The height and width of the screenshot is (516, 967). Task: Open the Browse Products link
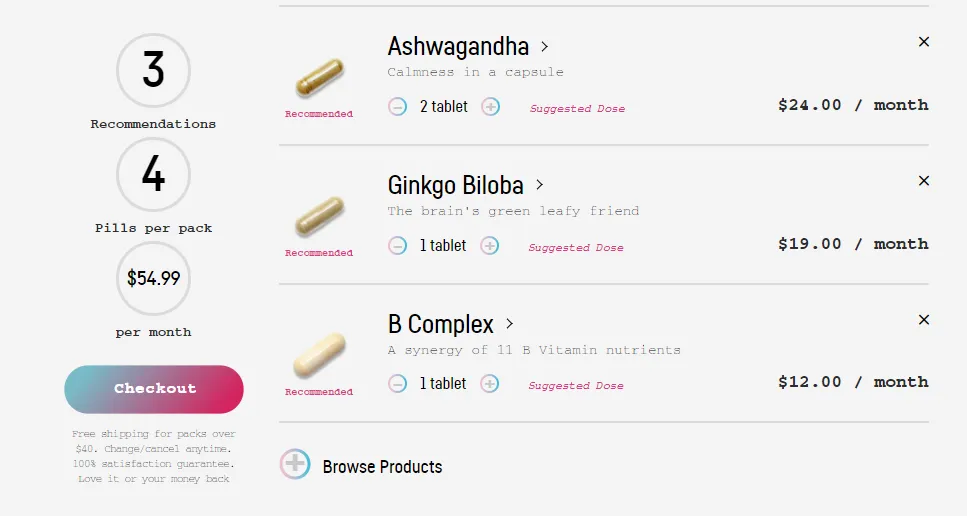(x=382, y=467)
